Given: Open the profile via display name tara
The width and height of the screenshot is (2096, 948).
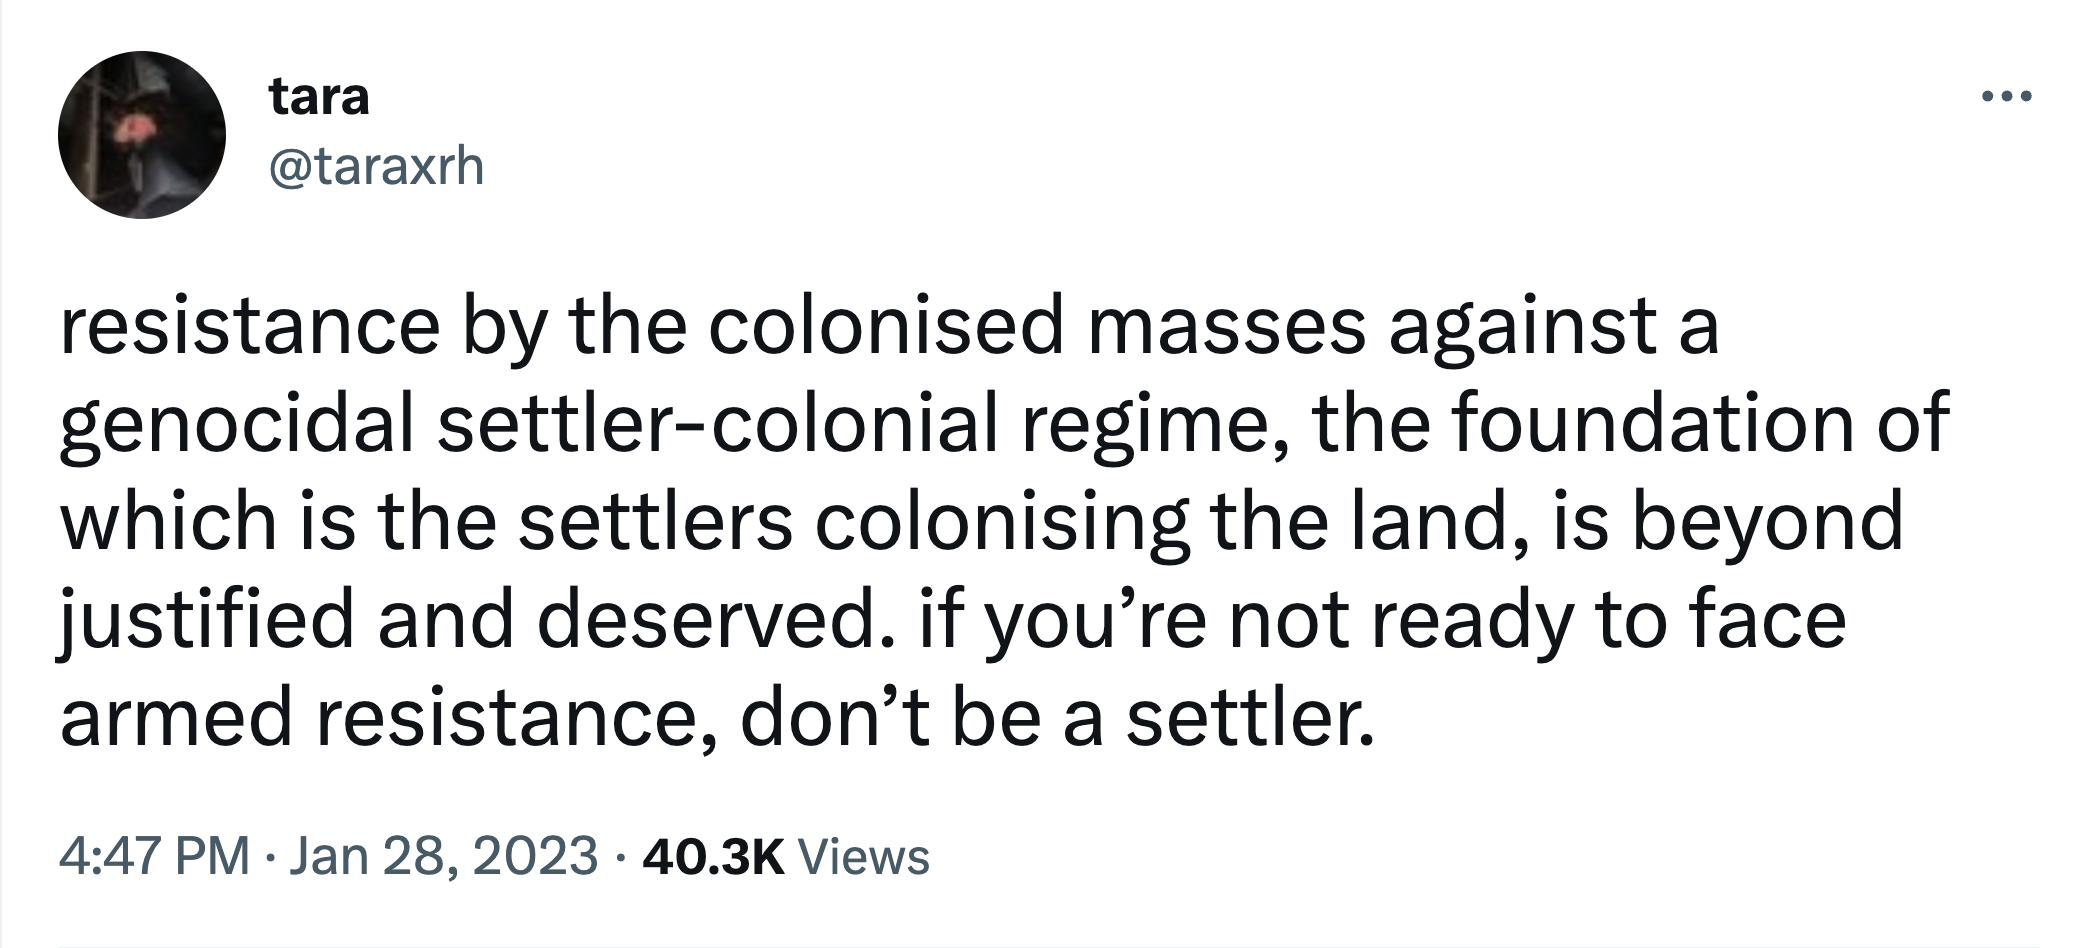Looking at the screenshot, I should 319,97.
